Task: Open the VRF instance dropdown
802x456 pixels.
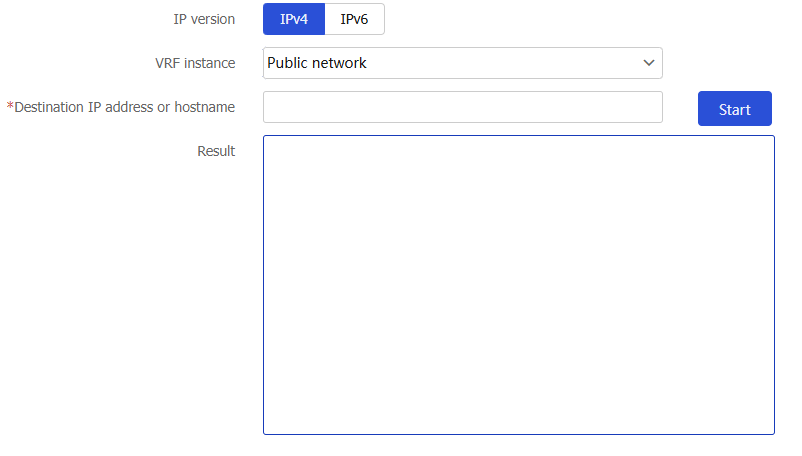Action: coord(463,63)
